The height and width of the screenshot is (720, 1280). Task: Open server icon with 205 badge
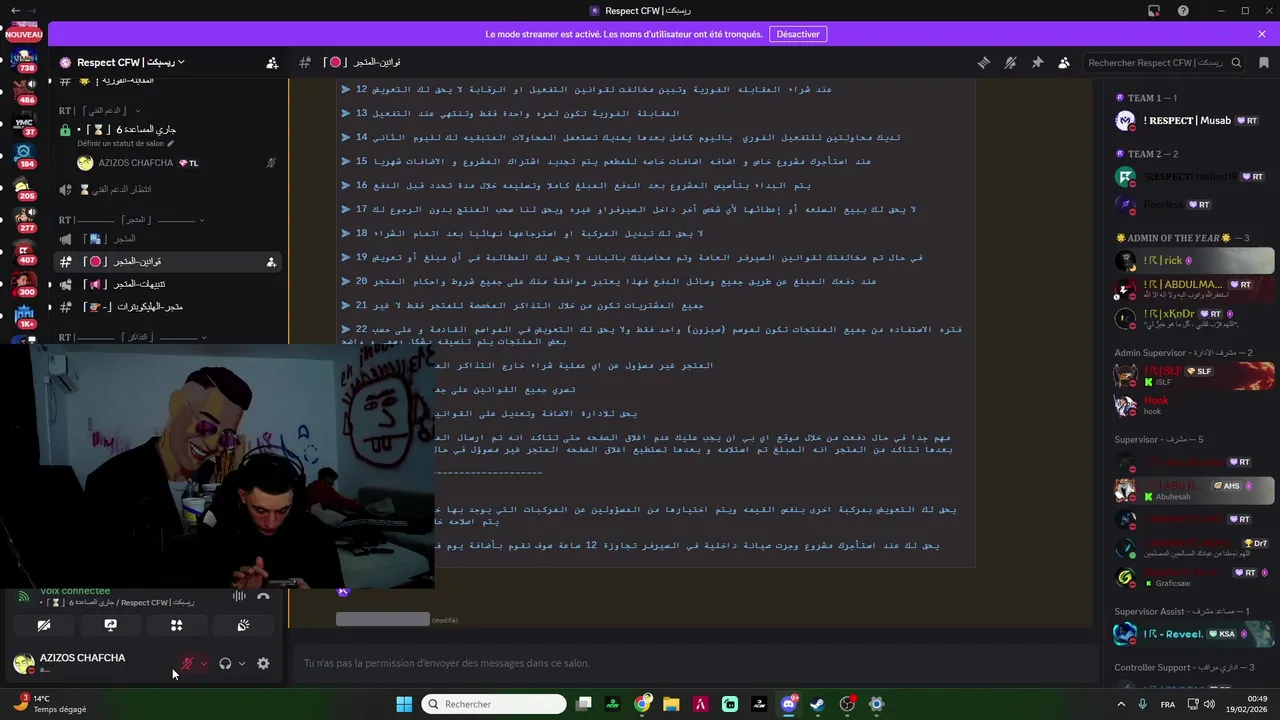pyautogui.click(x=24, y=188)
